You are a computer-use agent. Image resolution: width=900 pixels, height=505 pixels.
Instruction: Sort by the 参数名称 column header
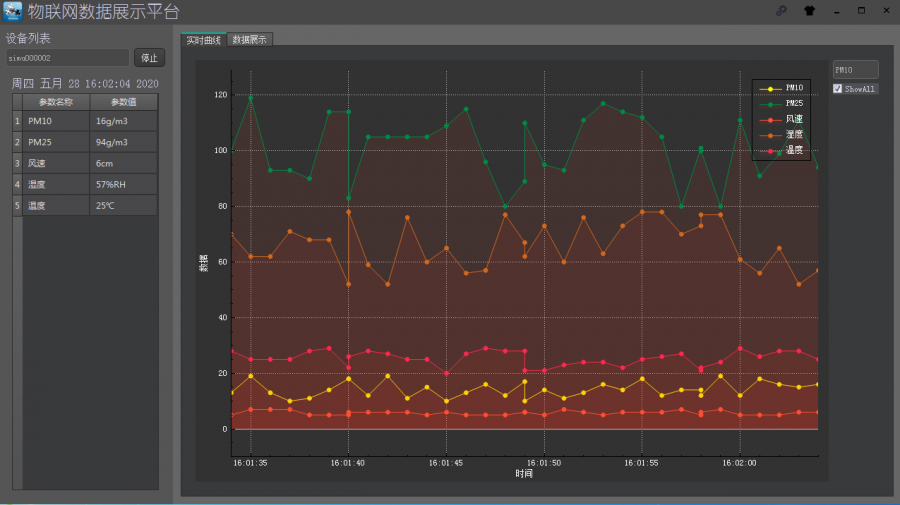pyautogui.click(x=56, y=102)
